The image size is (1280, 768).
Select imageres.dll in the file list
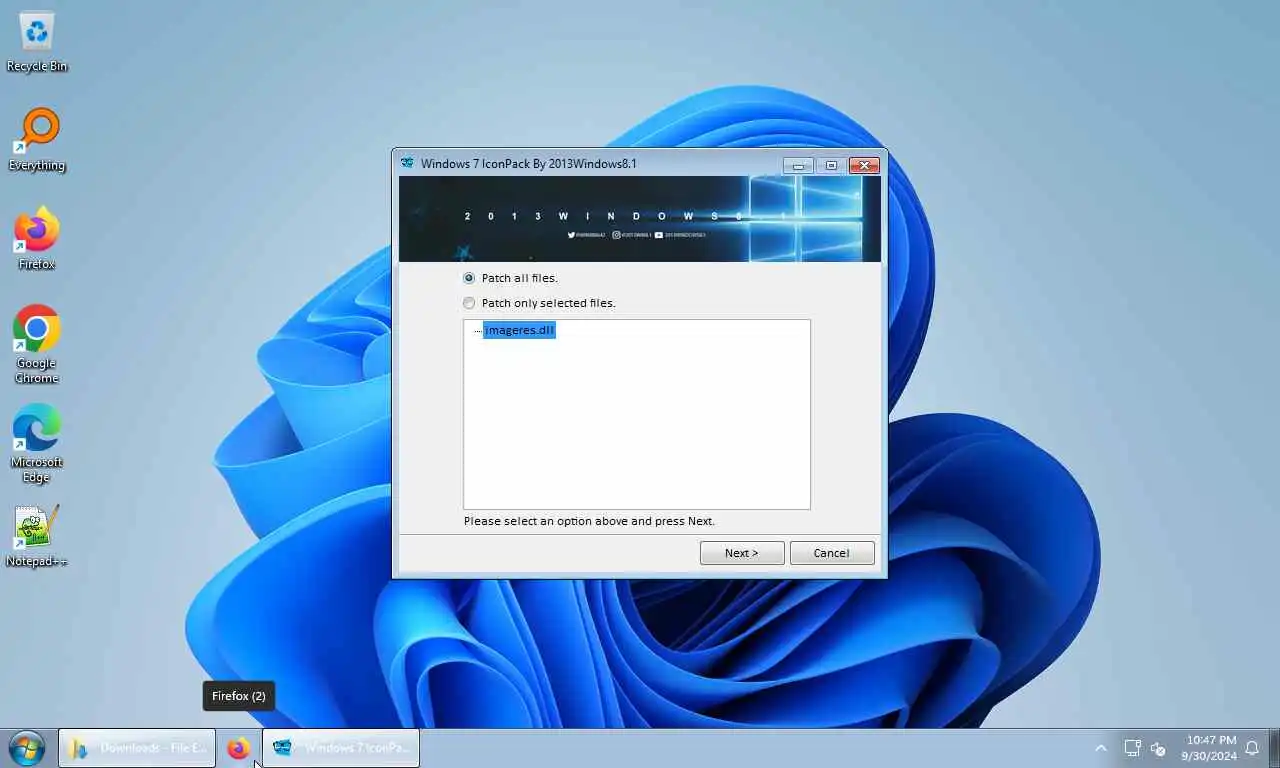pos(519,330)
